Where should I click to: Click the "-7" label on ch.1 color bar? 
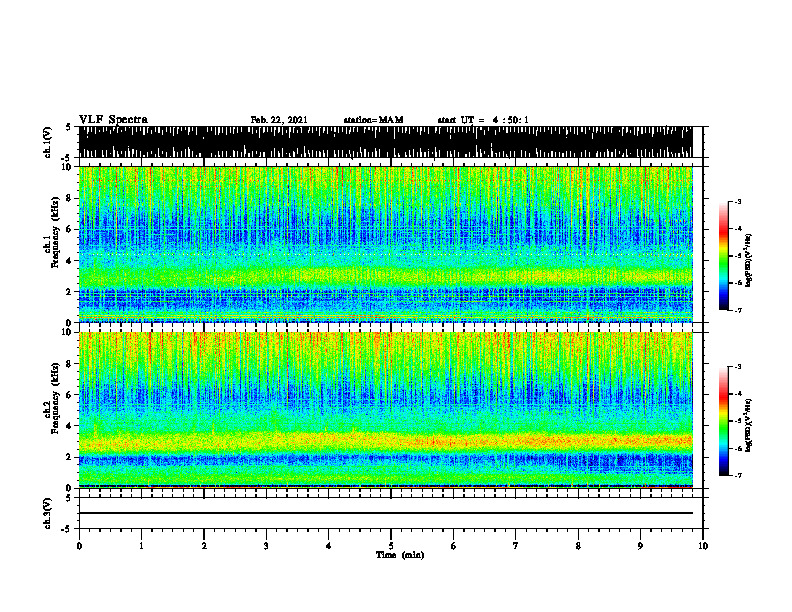737,311
